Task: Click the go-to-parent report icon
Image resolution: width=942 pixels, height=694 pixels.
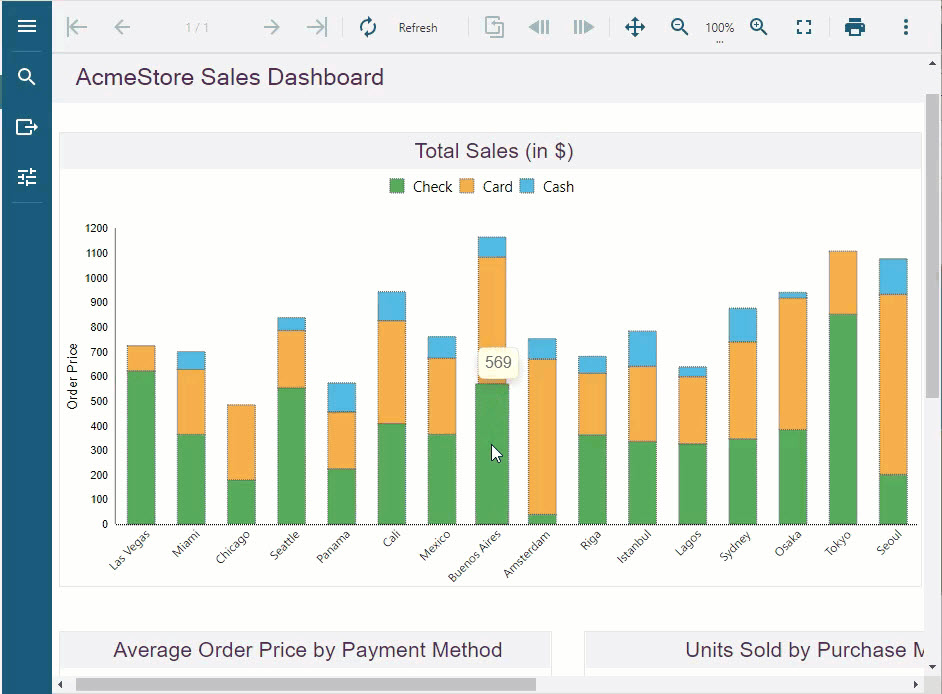Action: click(494, 27)
